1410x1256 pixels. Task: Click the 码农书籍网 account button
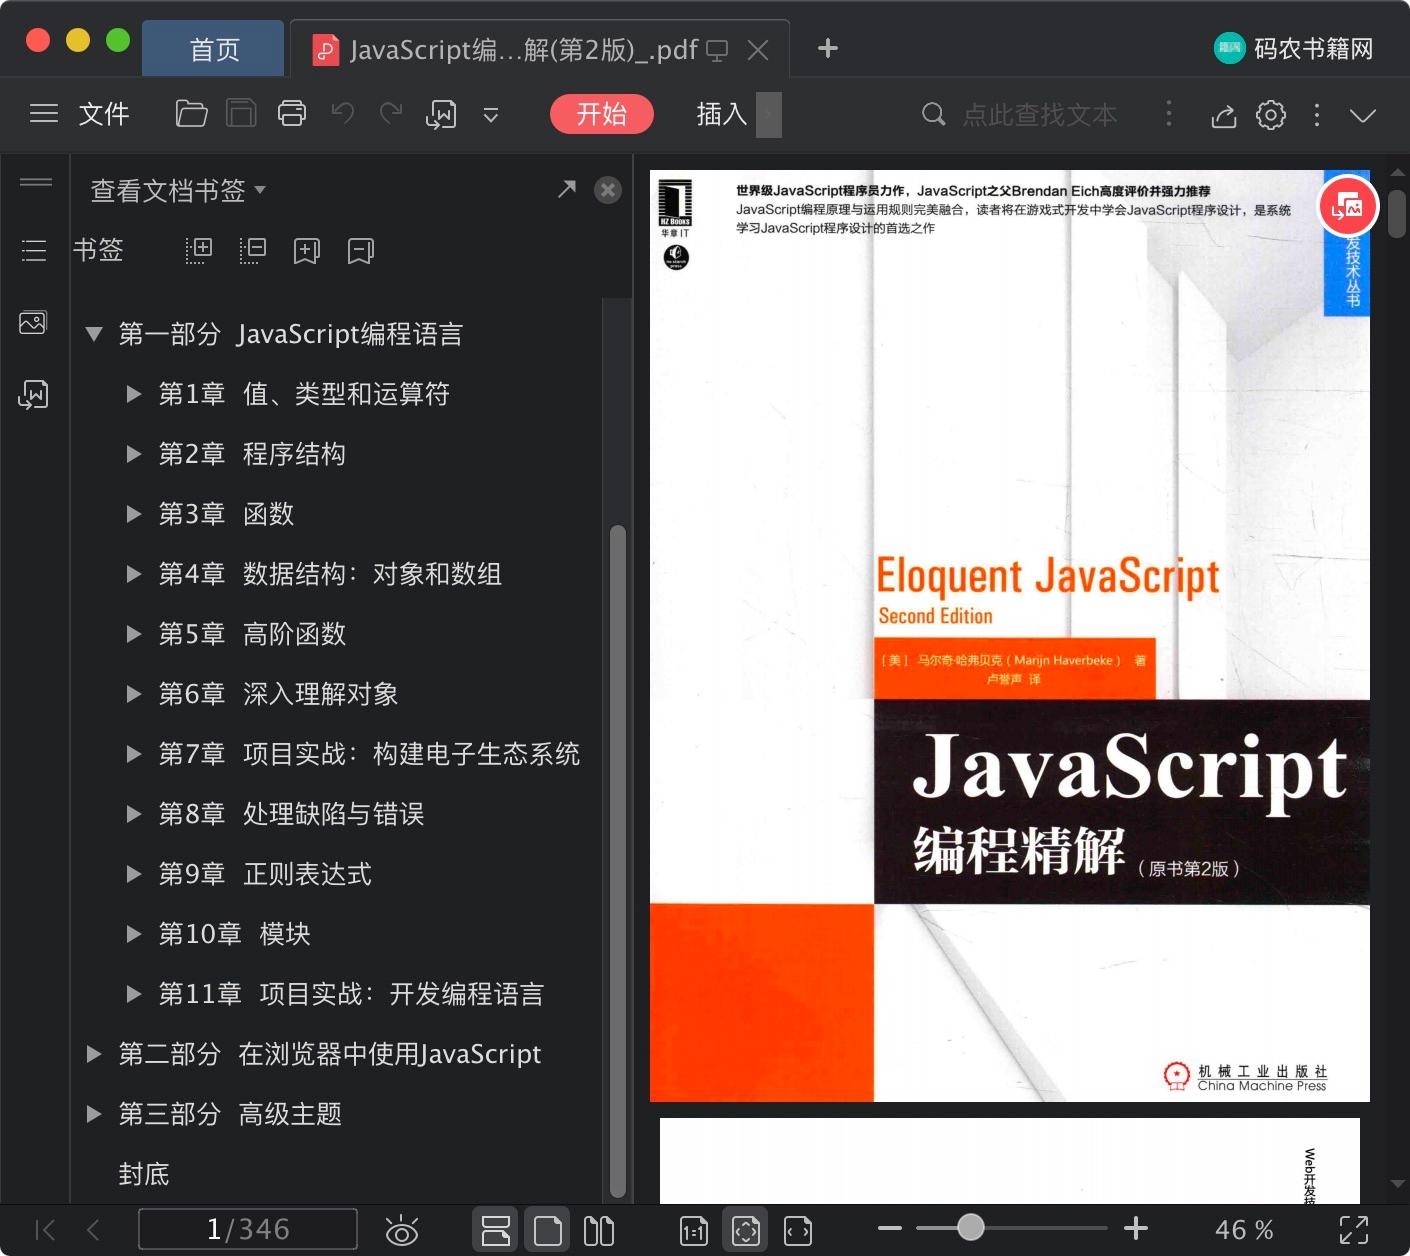tap(1294, 48)
